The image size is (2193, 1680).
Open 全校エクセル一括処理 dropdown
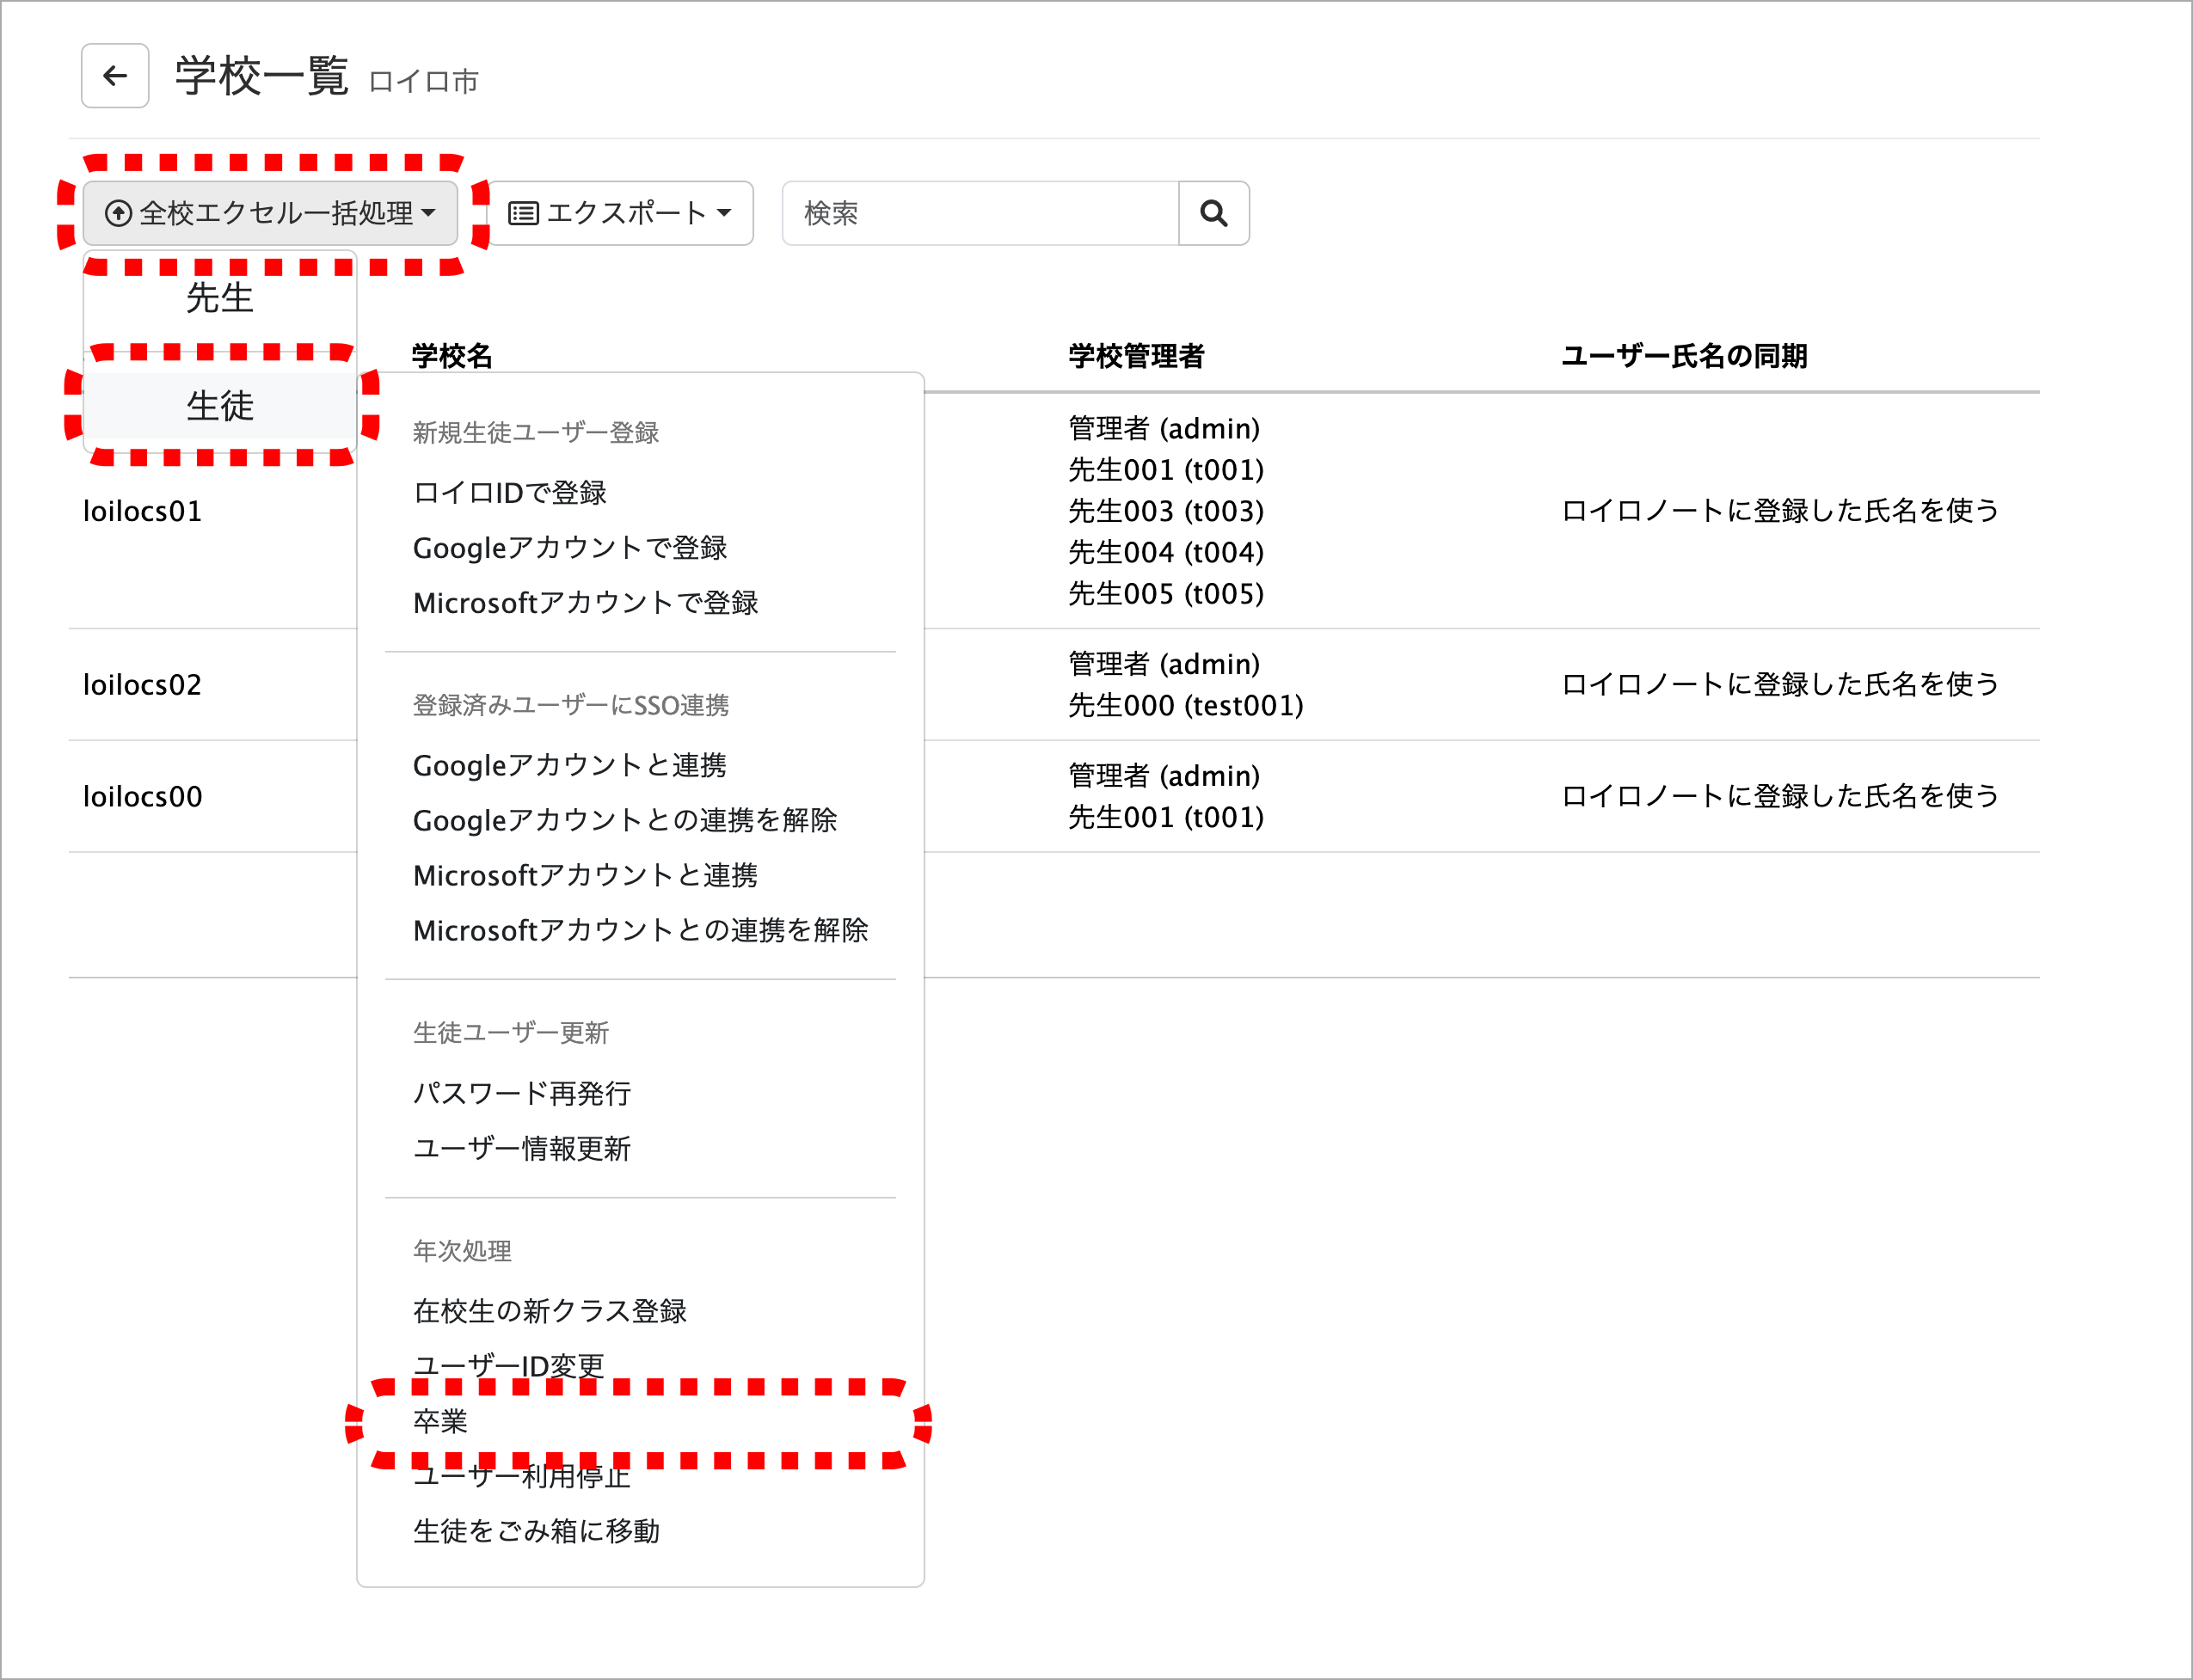point(270,213)
